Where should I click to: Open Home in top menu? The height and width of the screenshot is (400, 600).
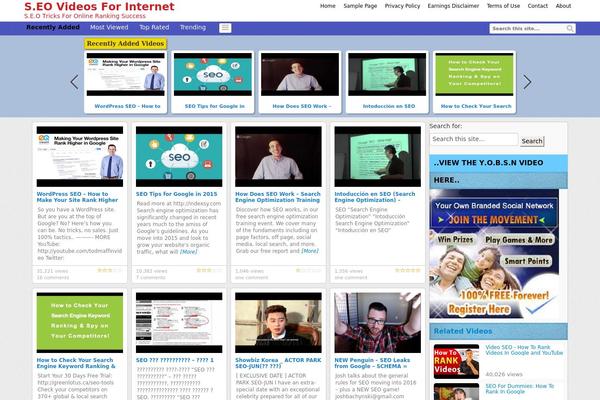tap(328, 6)
